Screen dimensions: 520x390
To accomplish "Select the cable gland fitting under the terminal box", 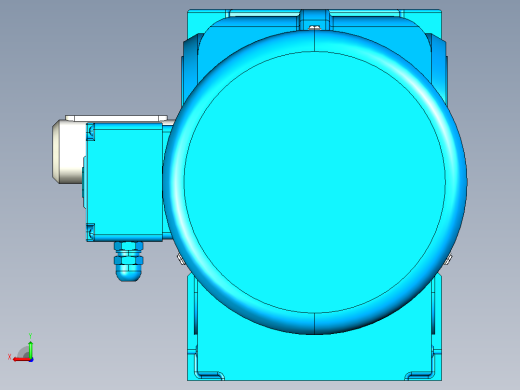I will coord(128,261).
